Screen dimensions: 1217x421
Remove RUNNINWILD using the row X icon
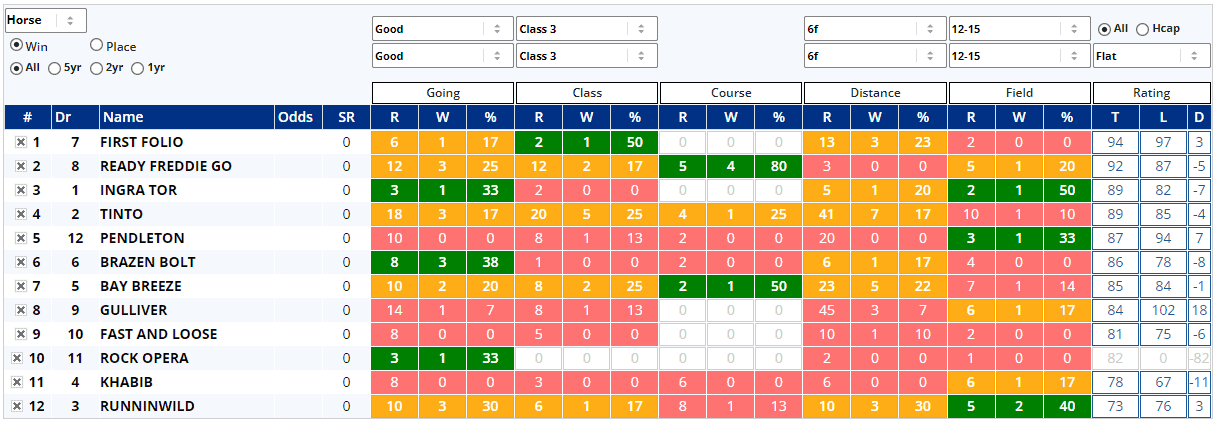tap(17, 407)
